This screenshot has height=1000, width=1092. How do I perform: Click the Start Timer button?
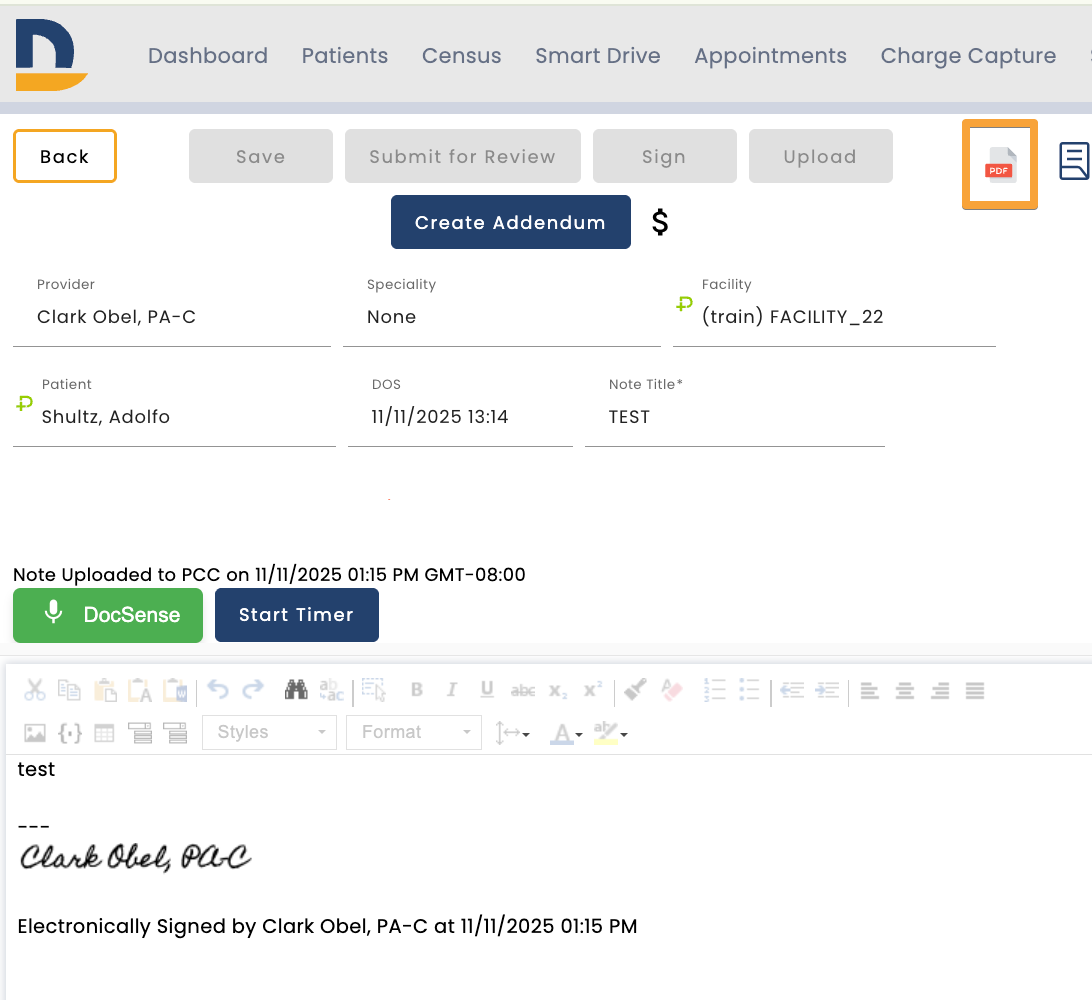[297, 615]
